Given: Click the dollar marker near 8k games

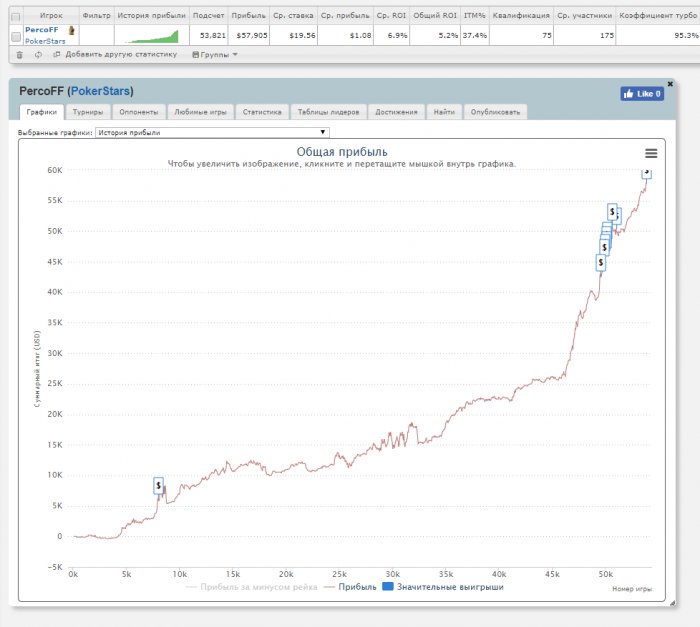Looking at the screenshot, I should pos(158,485).
